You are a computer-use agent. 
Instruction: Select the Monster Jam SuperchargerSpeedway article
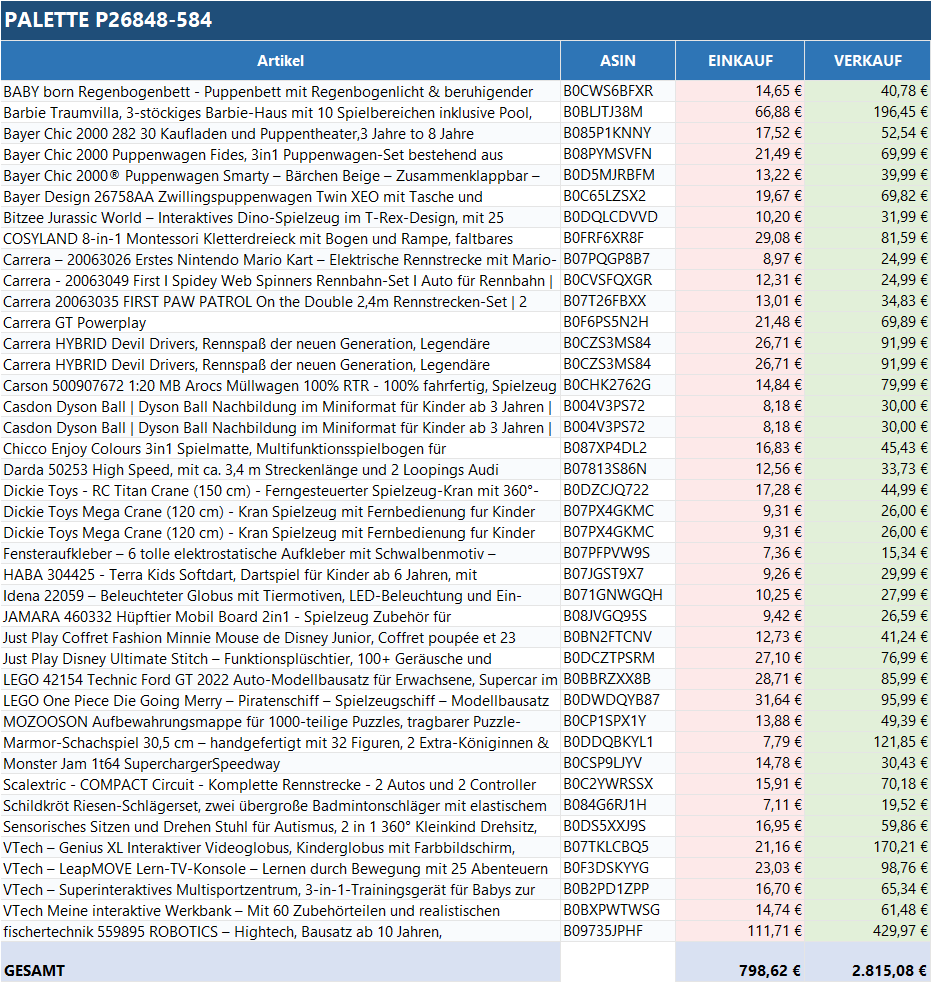(x=141, y=763)
